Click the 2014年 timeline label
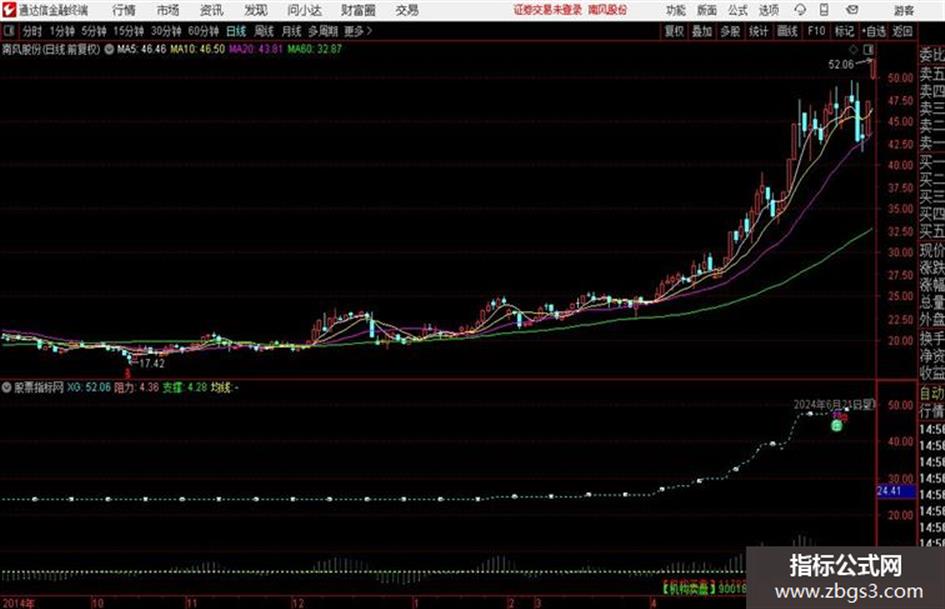 [x=18, y=603]
